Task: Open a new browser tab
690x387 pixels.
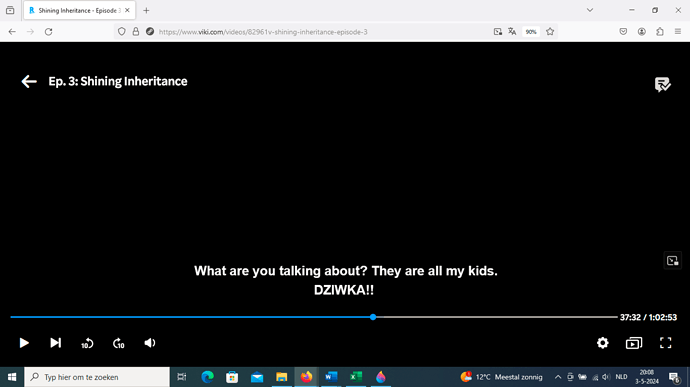Action: 146,11
